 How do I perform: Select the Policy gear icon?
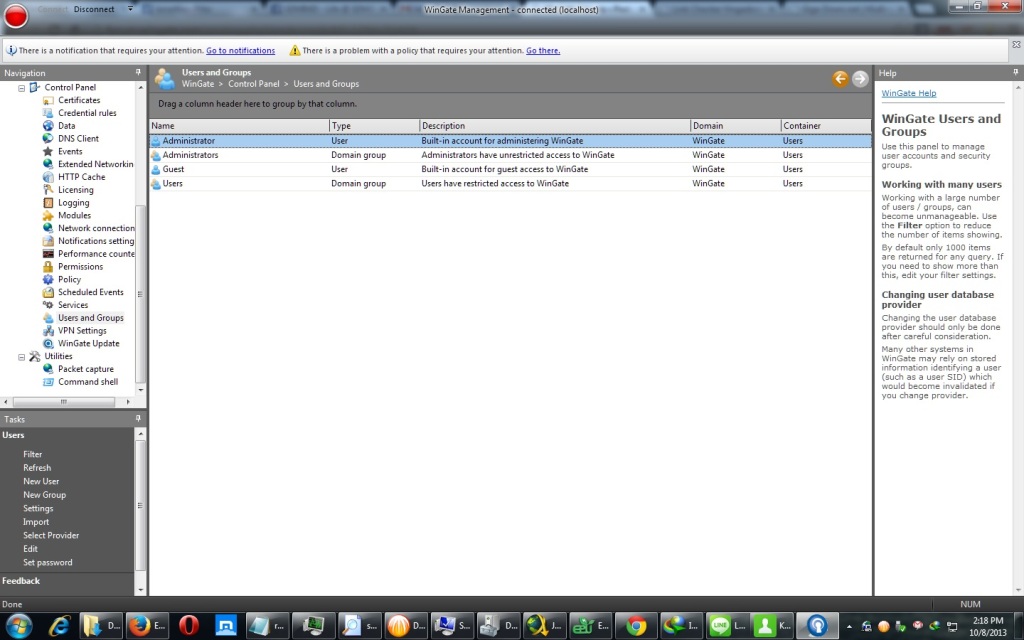pos(48,280)
